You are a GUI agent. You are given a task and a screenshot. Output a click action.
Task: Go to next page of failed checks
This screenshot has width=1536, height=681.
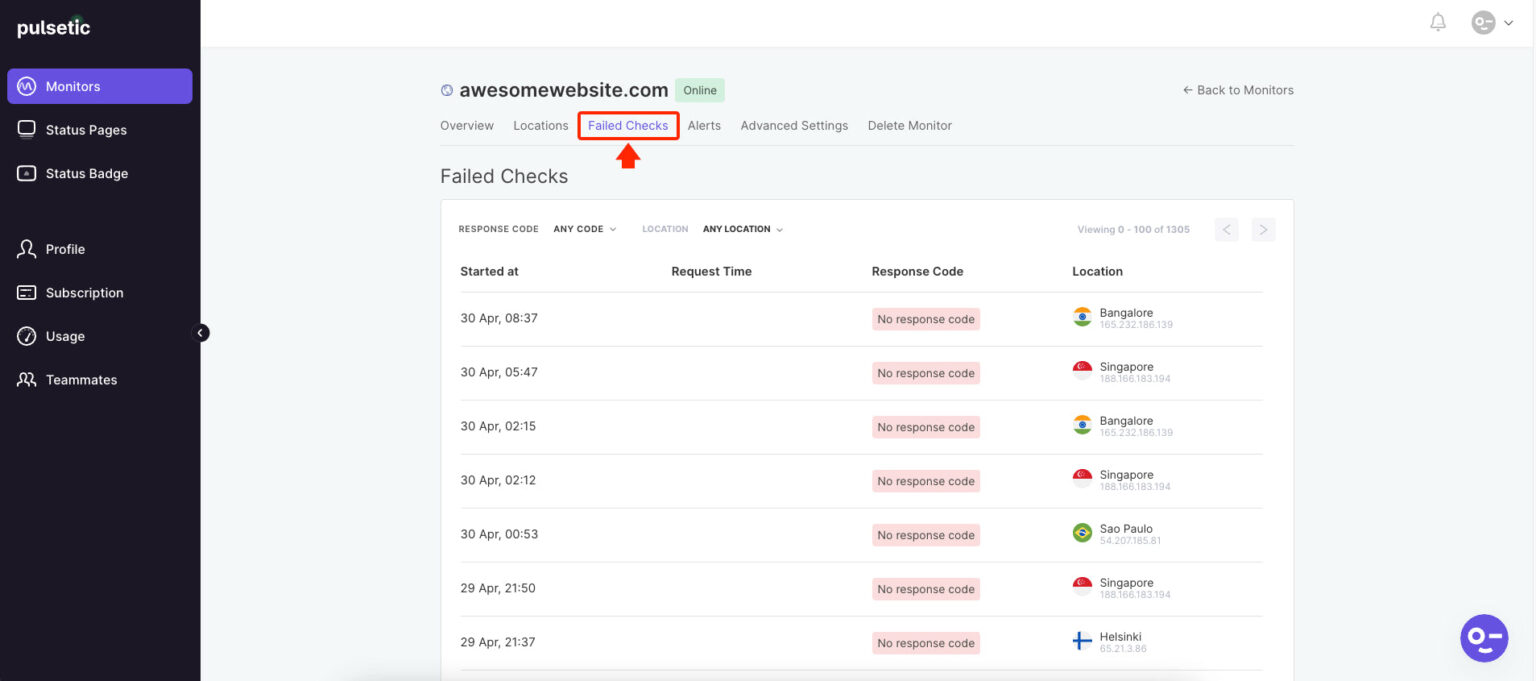point(1263,229)
